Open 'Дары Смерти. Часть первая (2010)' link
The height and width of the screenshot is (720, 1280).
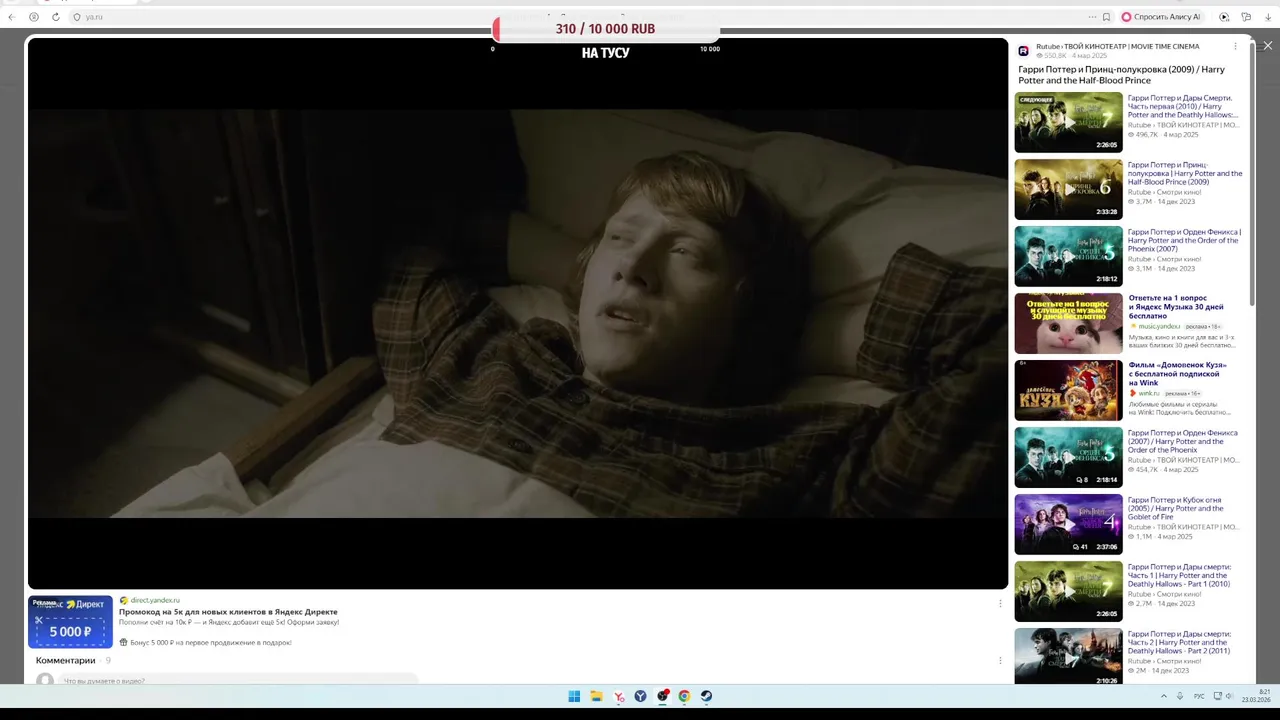(1183, 106)
